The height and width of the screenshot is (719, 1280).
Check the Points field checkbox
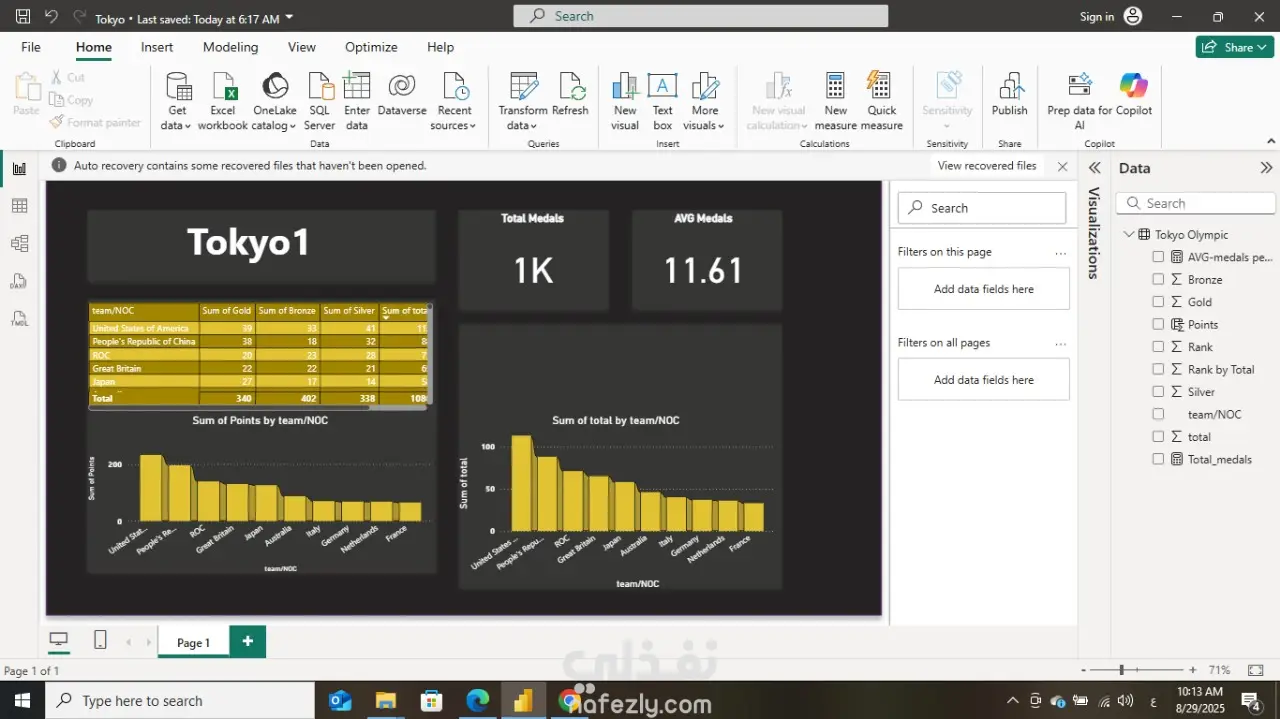[x=1158, y=324]
